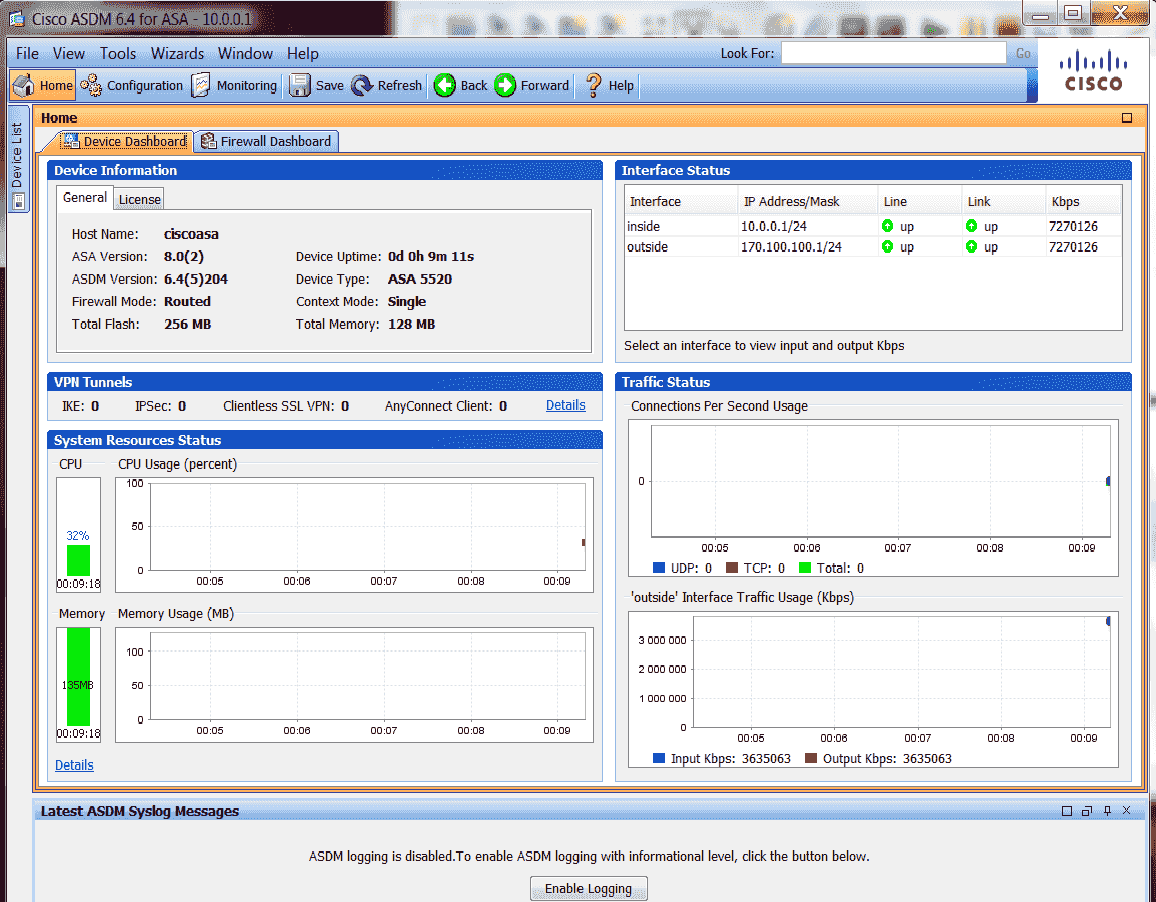Maximize the Latest ASDM Syslog Messages panel
This screenshot has height=902, width=1156.
tap(1067, 811)
